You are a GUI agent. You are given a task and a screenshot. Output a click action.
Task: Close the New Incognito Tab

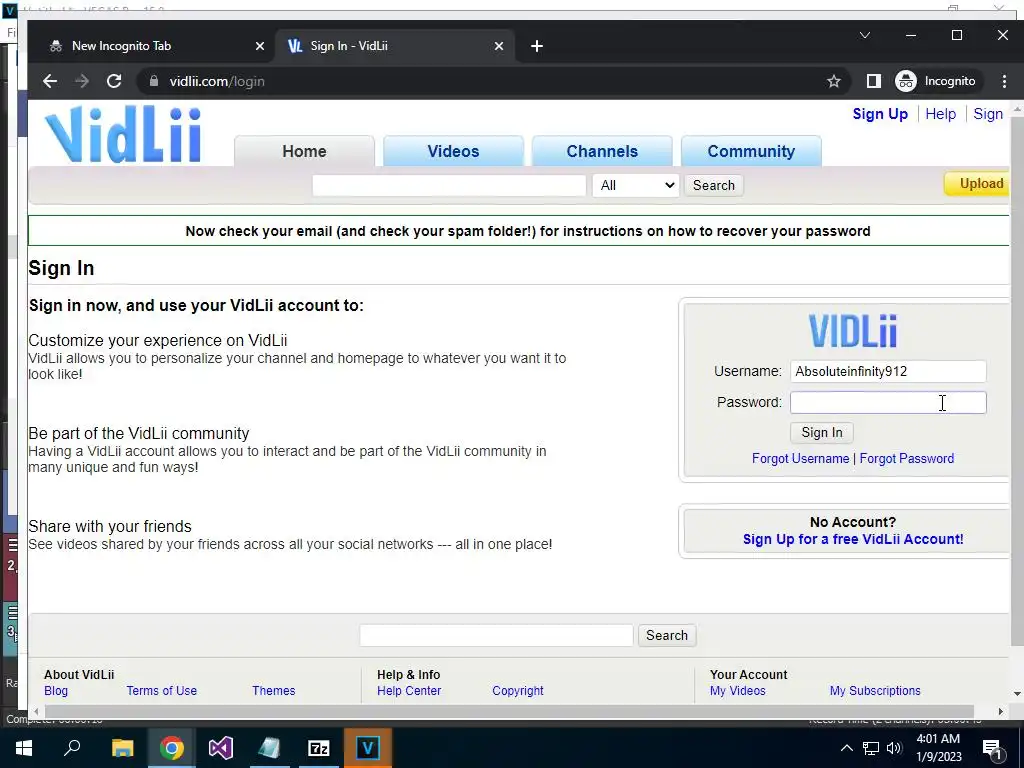[260, 46]
